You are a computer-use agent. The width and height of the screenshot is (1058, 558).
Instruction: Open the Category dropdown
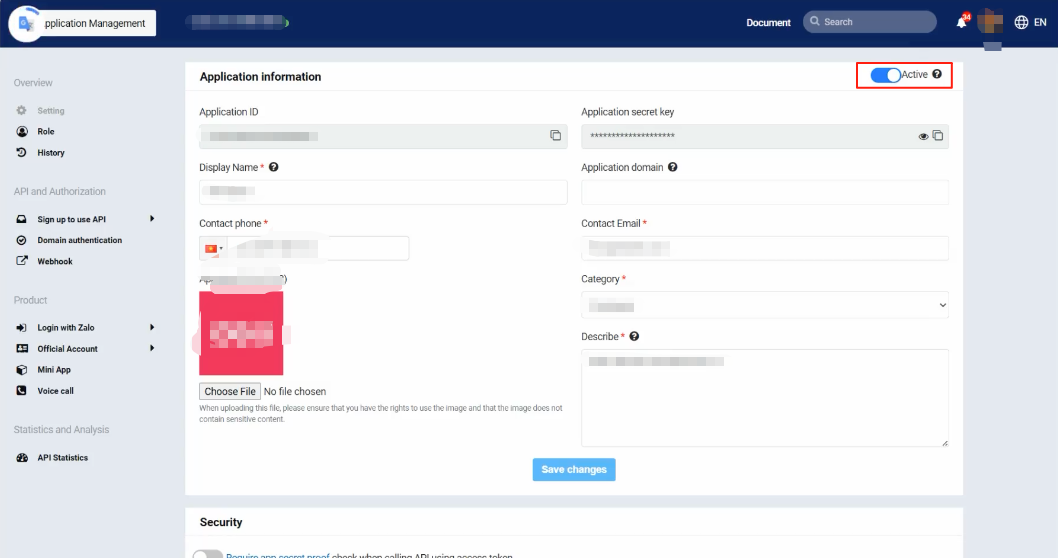(x=764, y=305)
